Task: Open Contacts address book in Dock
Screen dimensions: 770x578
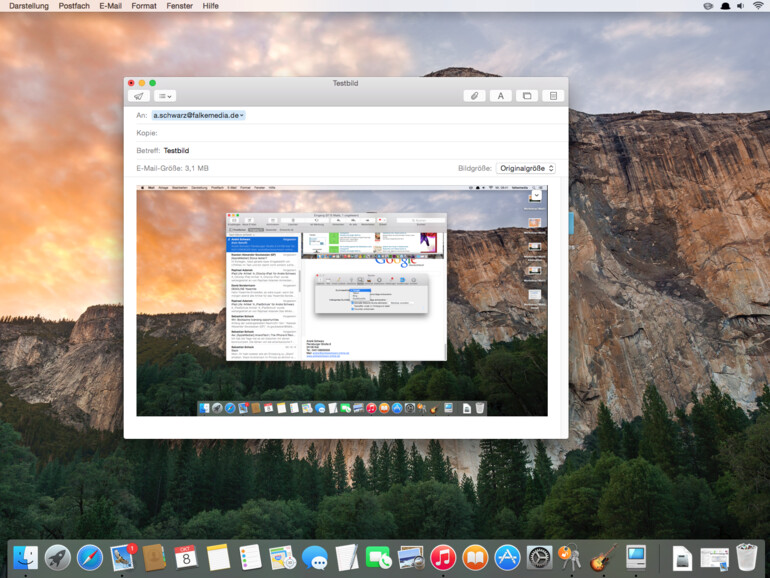Action: pyautogui.click(x=154, y=558)
